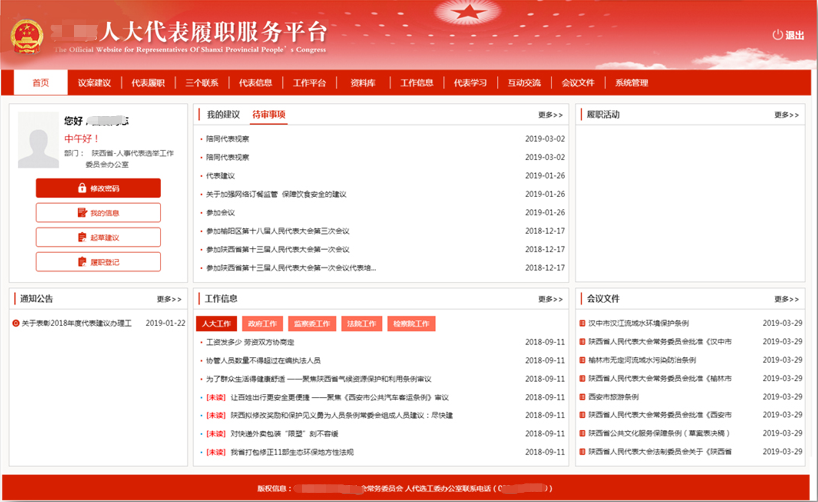The height and width of the screenshot is (502, 818).
Task: Click 更多>> in the 待审事项 panel
Action: [550, 115]
